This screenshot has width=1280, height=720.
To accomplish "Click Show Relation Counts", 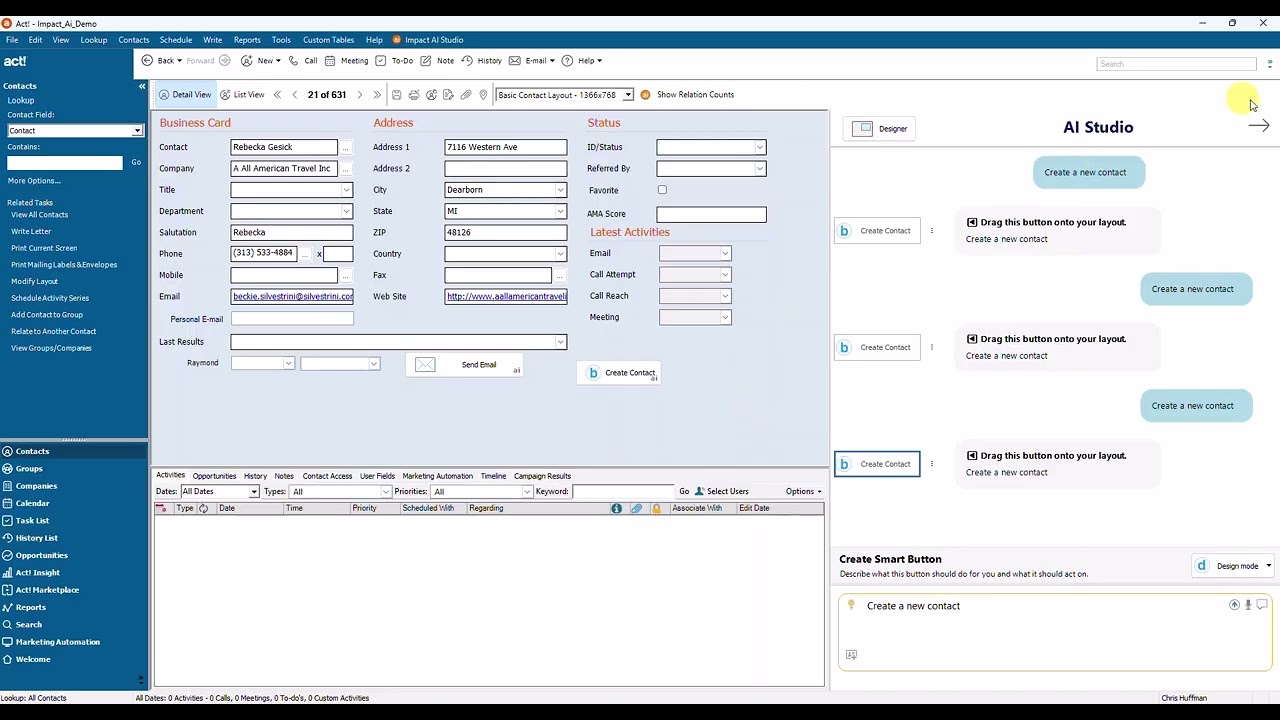I will 687,95.
